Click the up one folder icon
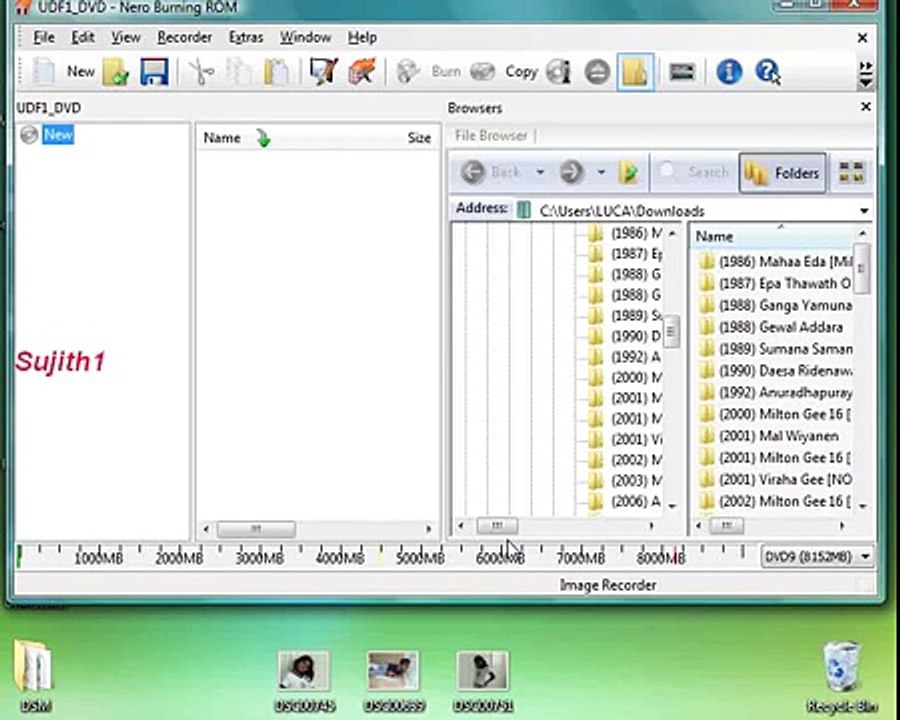Viewport: 900px width, 720px height. coord(629,172)
